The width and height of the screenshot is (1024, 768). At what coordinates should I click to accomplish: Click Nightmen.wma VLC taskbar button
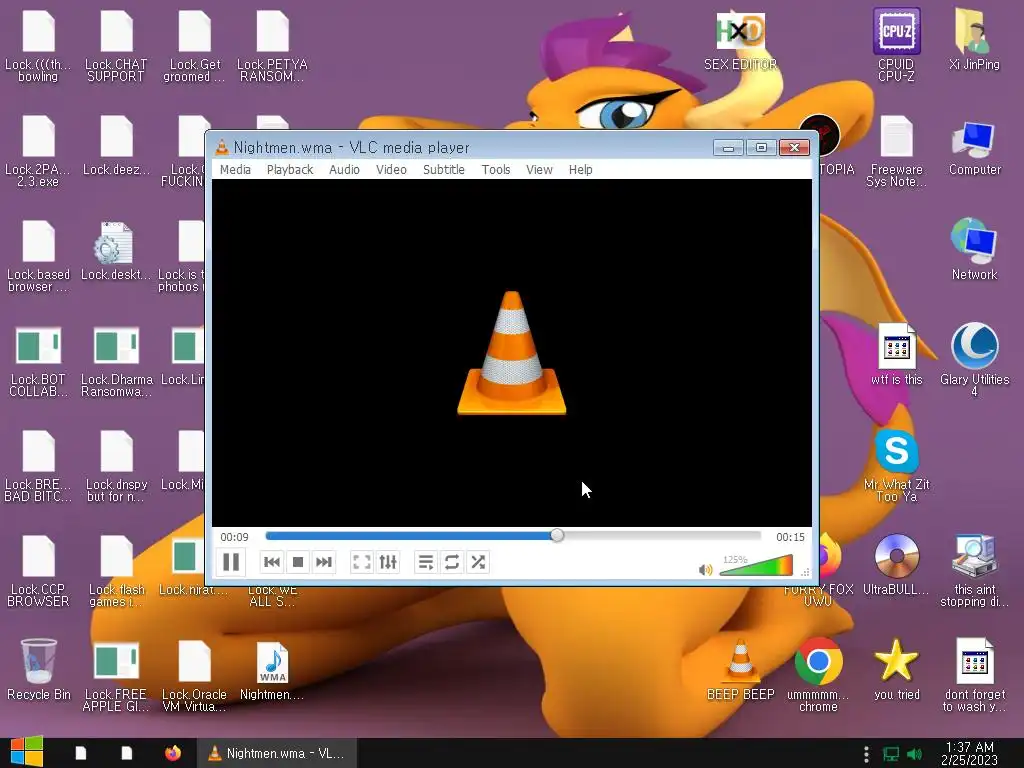pyautogui.click(x=277, y=753)
